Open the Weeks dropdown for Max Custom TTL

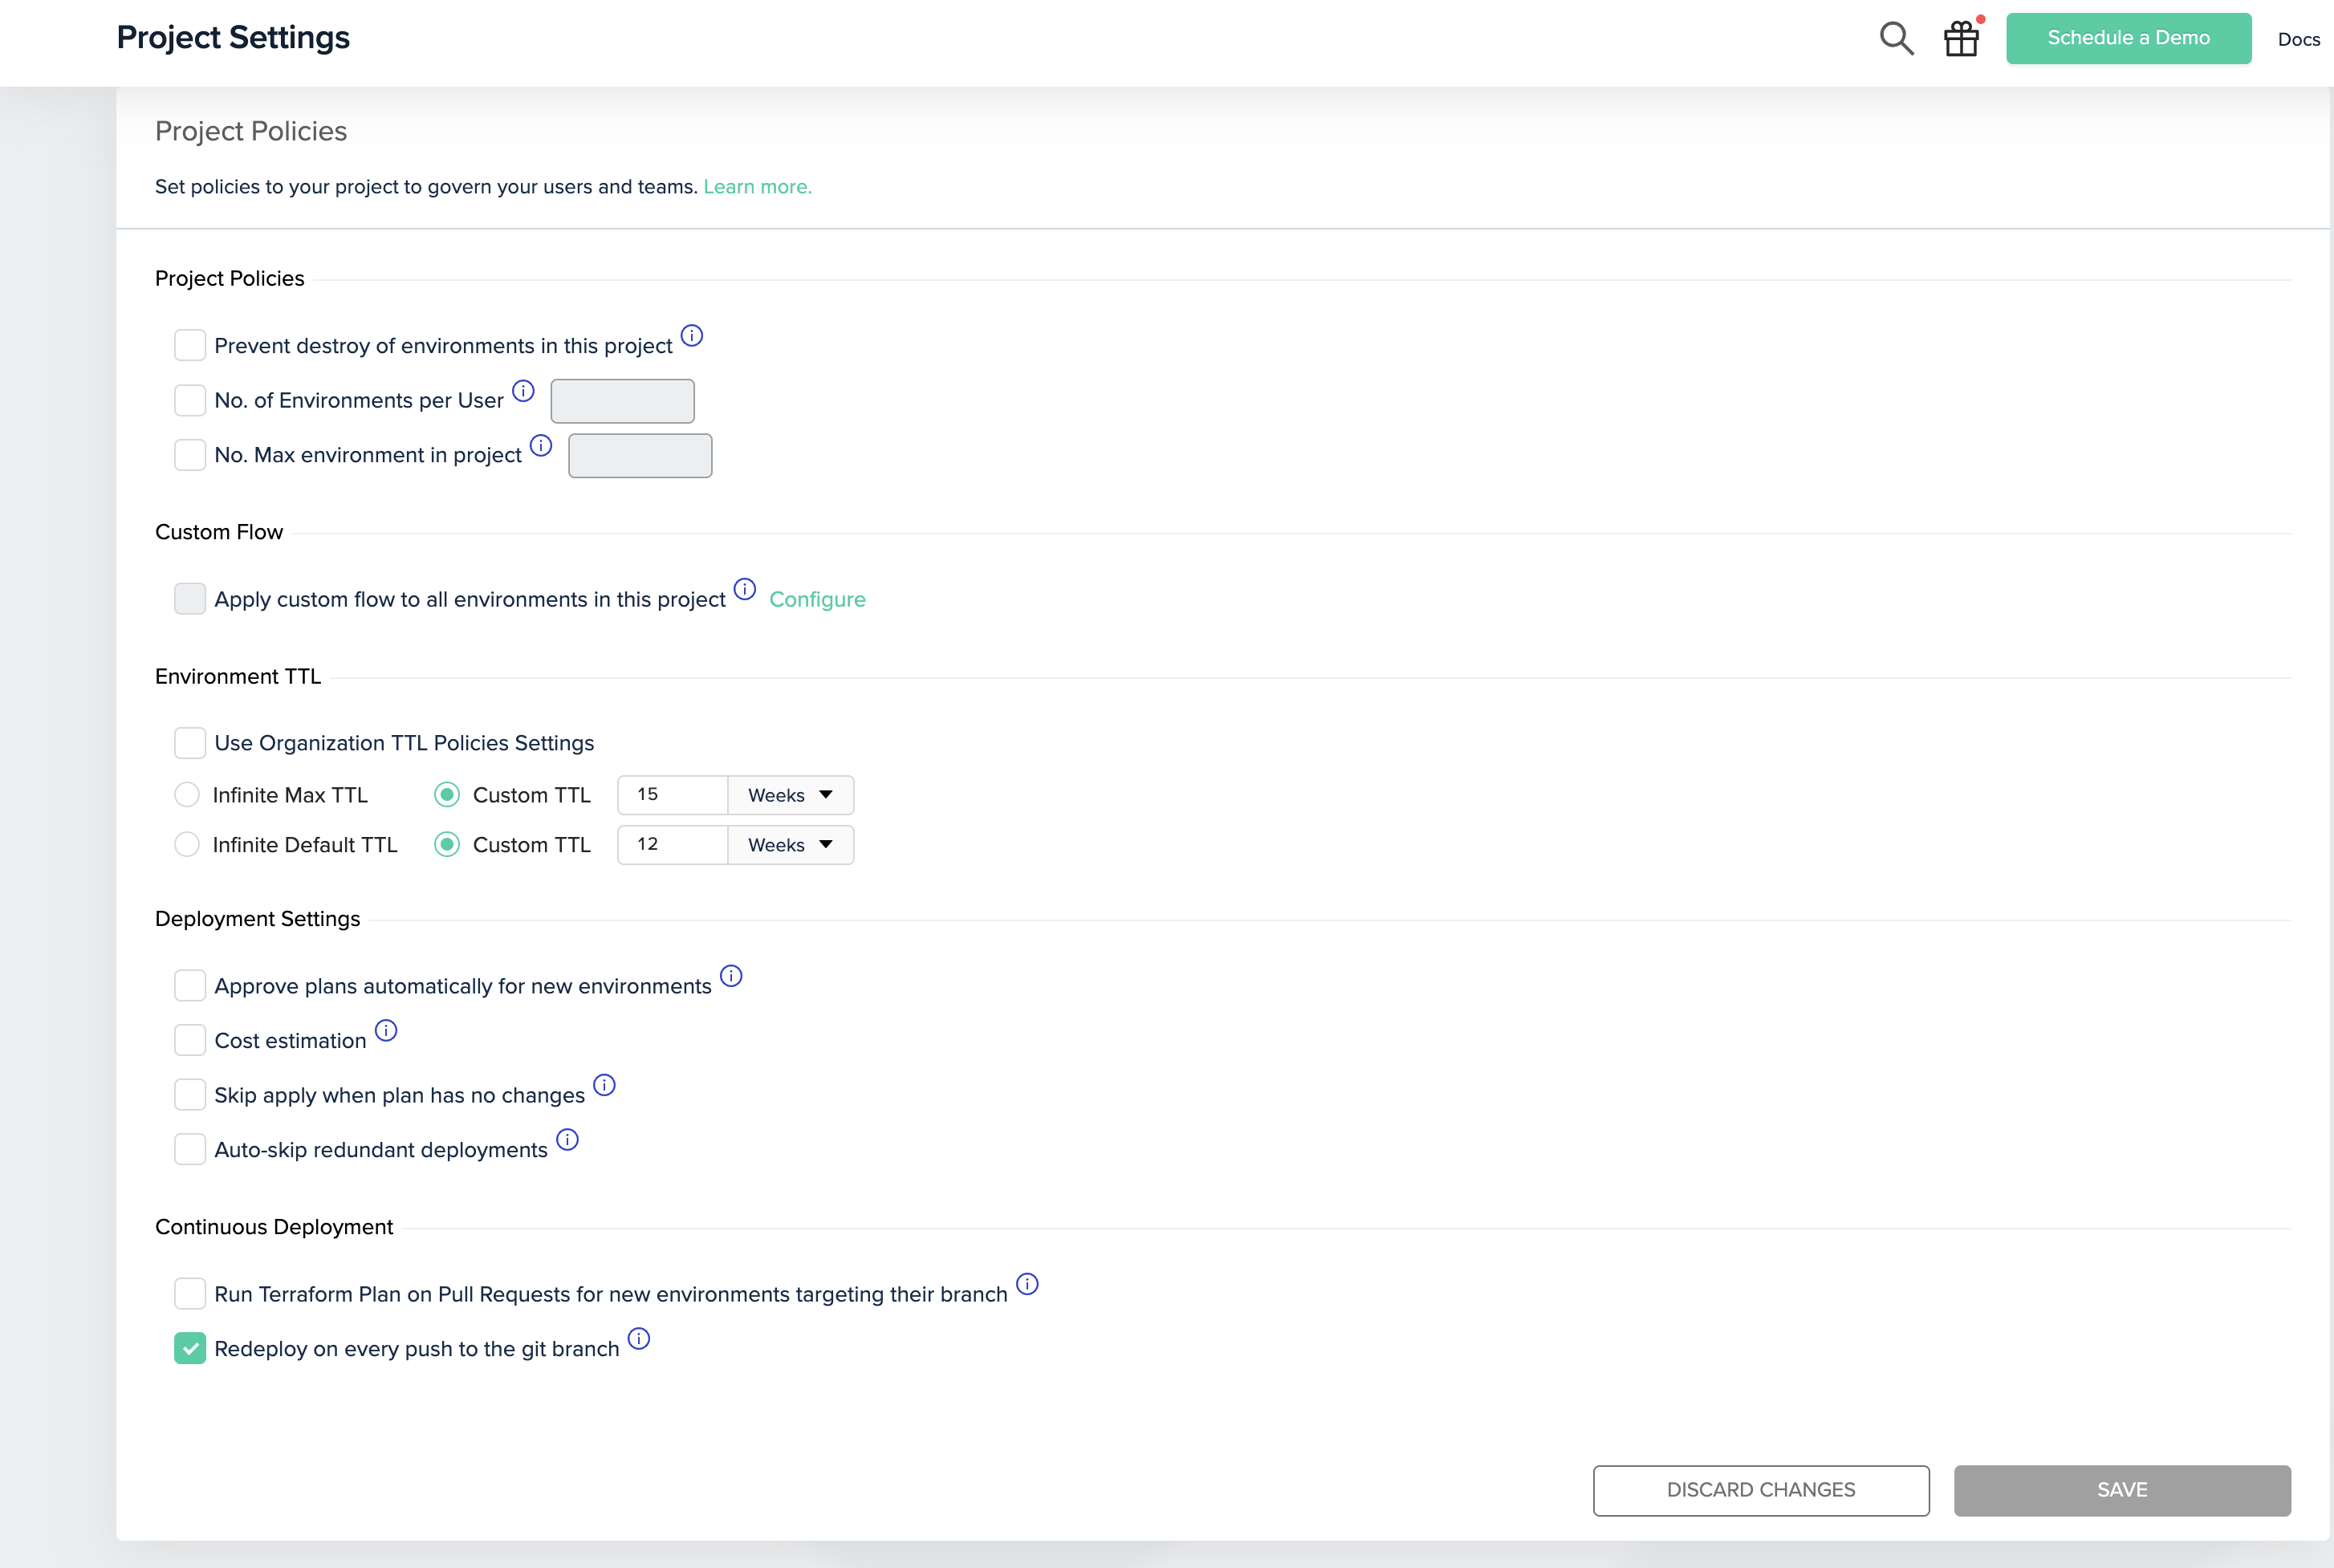point(790,795)
